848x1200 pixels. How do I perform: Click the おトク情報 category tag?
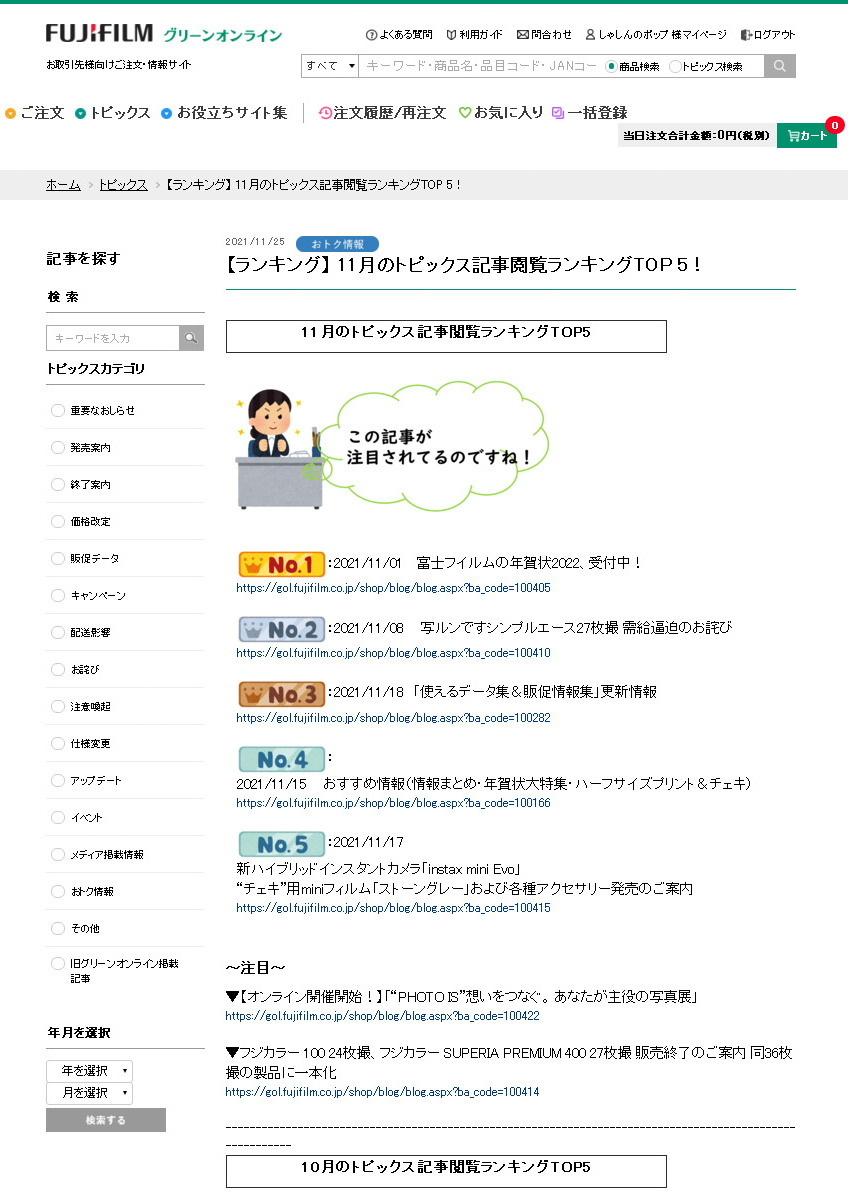coord(338,244)
